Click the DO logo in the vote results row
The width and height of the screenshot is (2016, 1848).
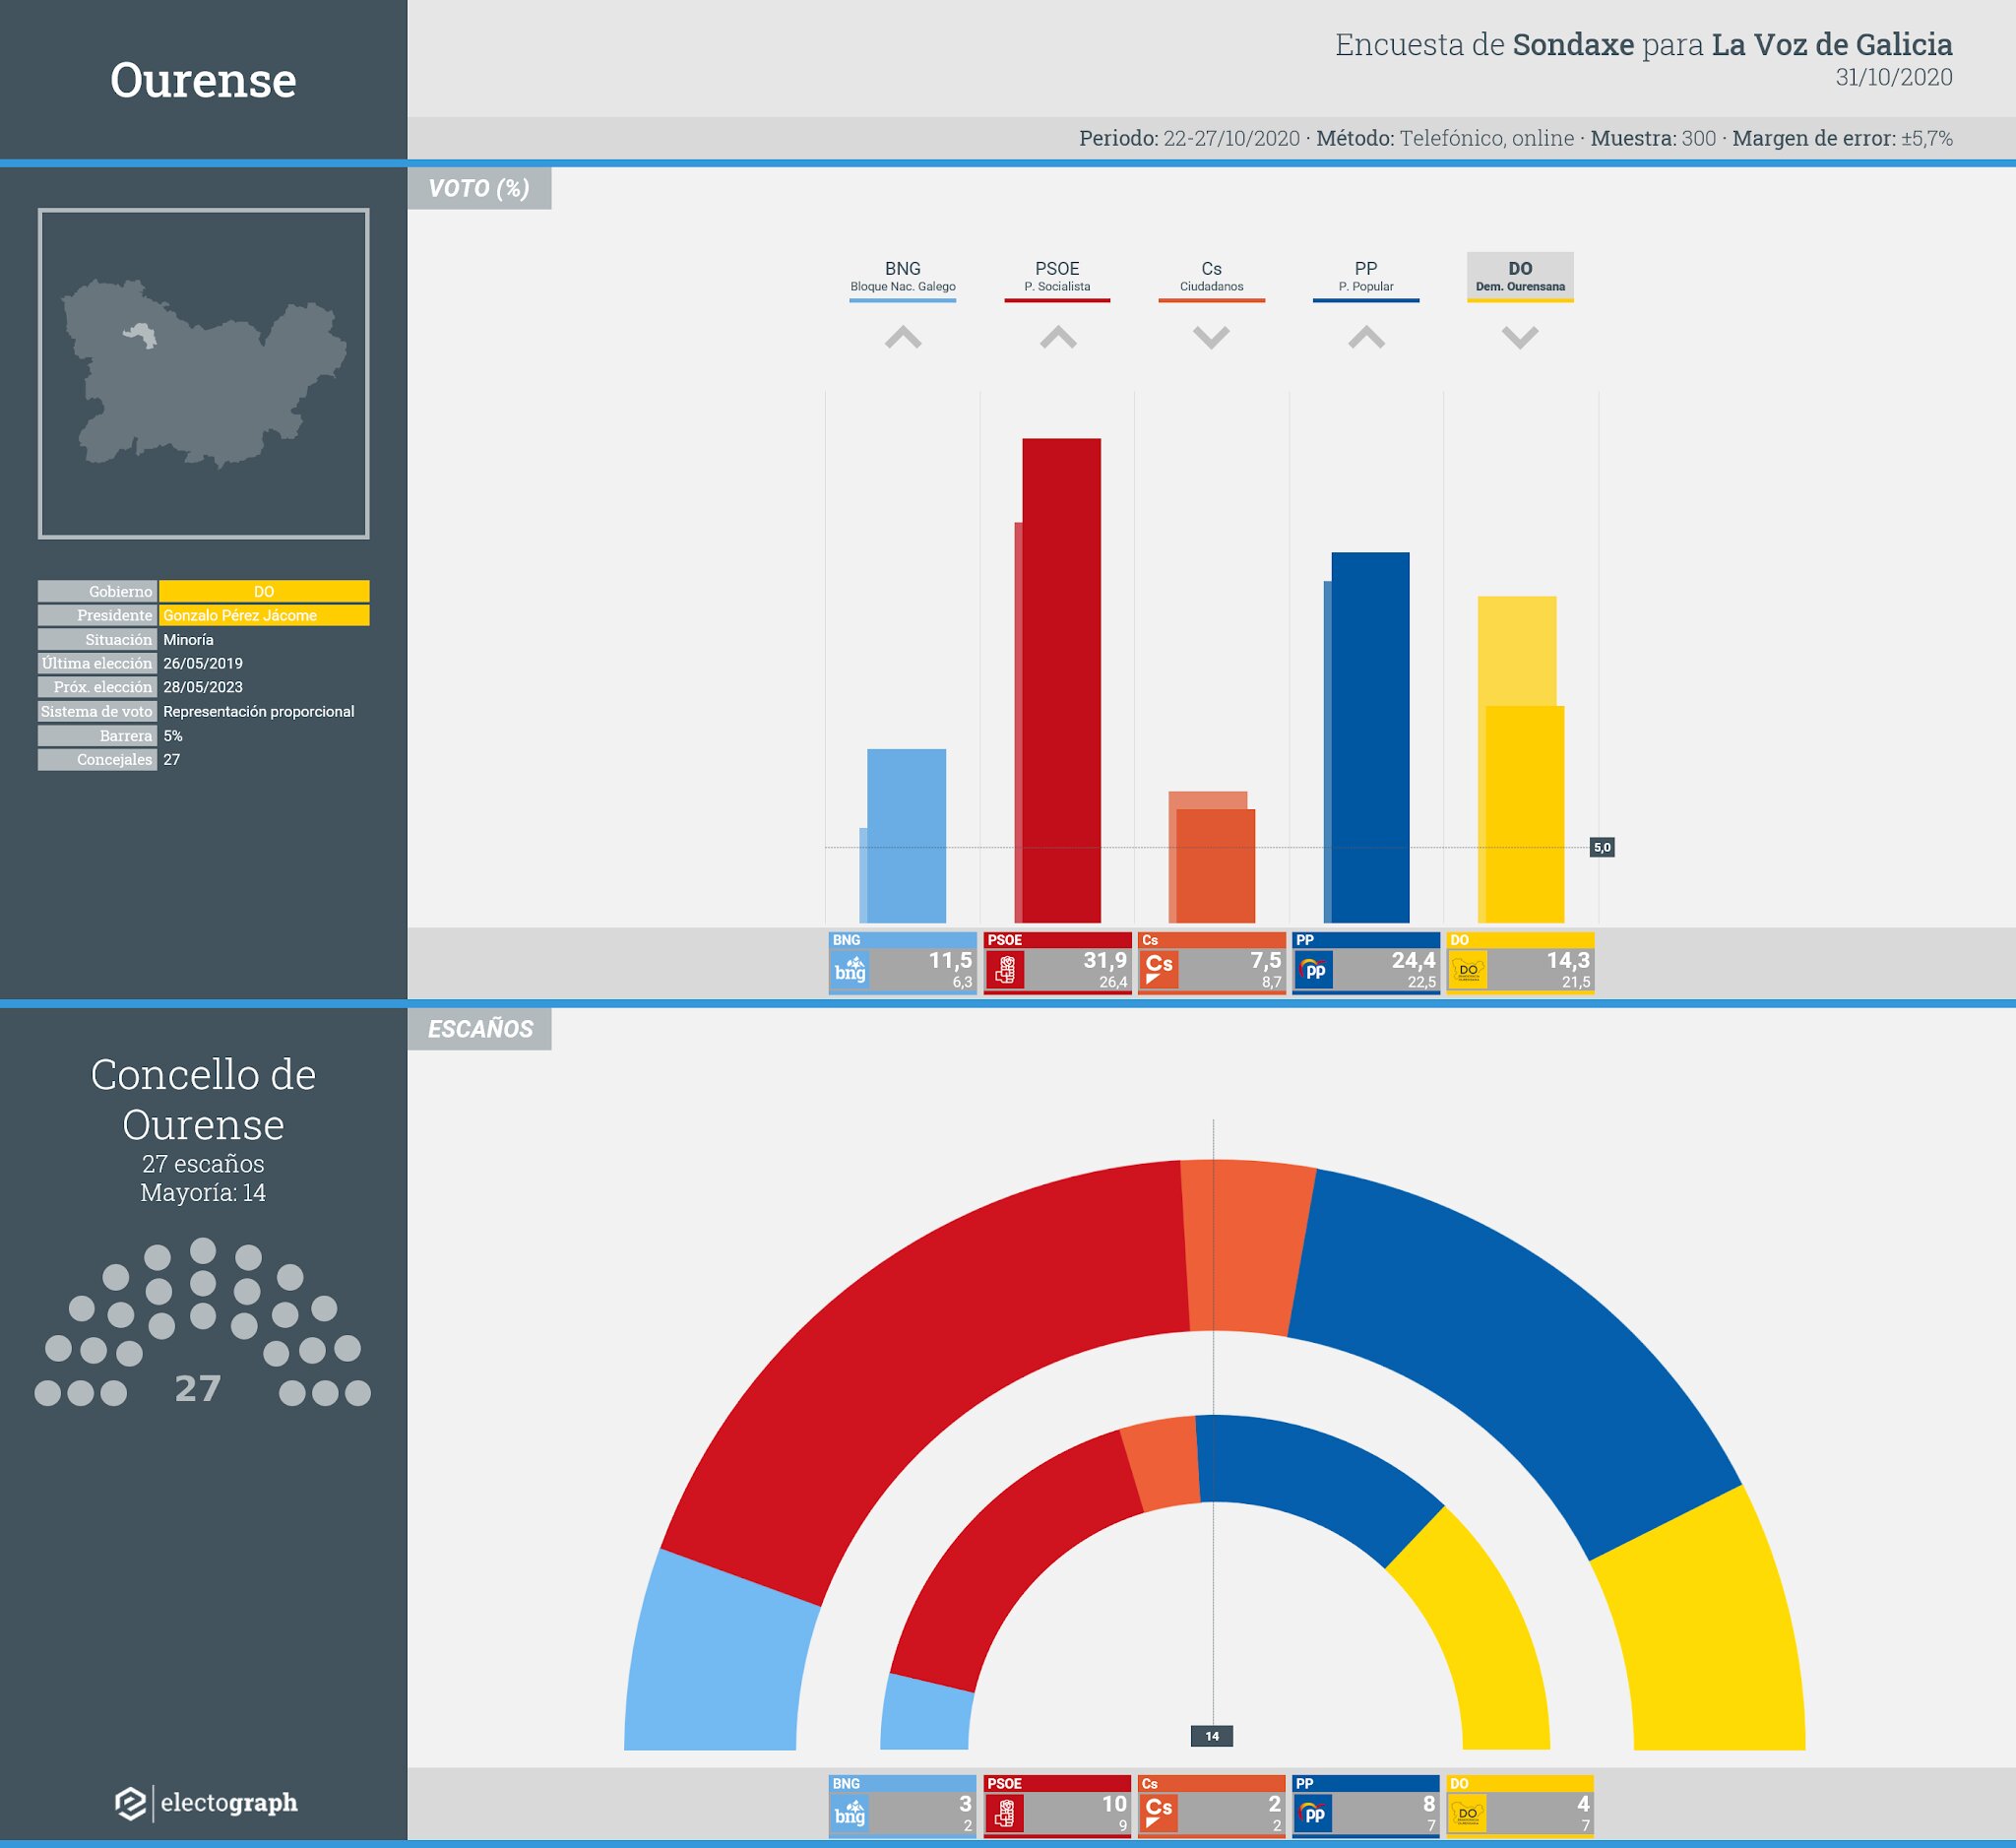[1468, 970]
